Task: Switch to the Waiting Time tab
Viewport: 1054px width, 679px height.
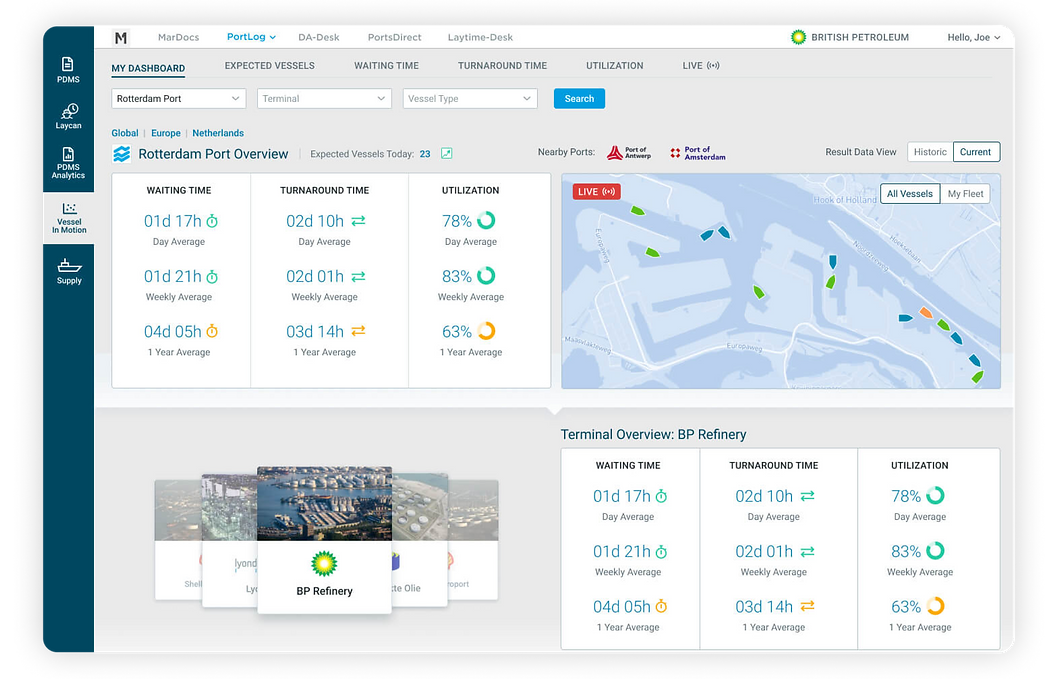Action: coord(387,66)
